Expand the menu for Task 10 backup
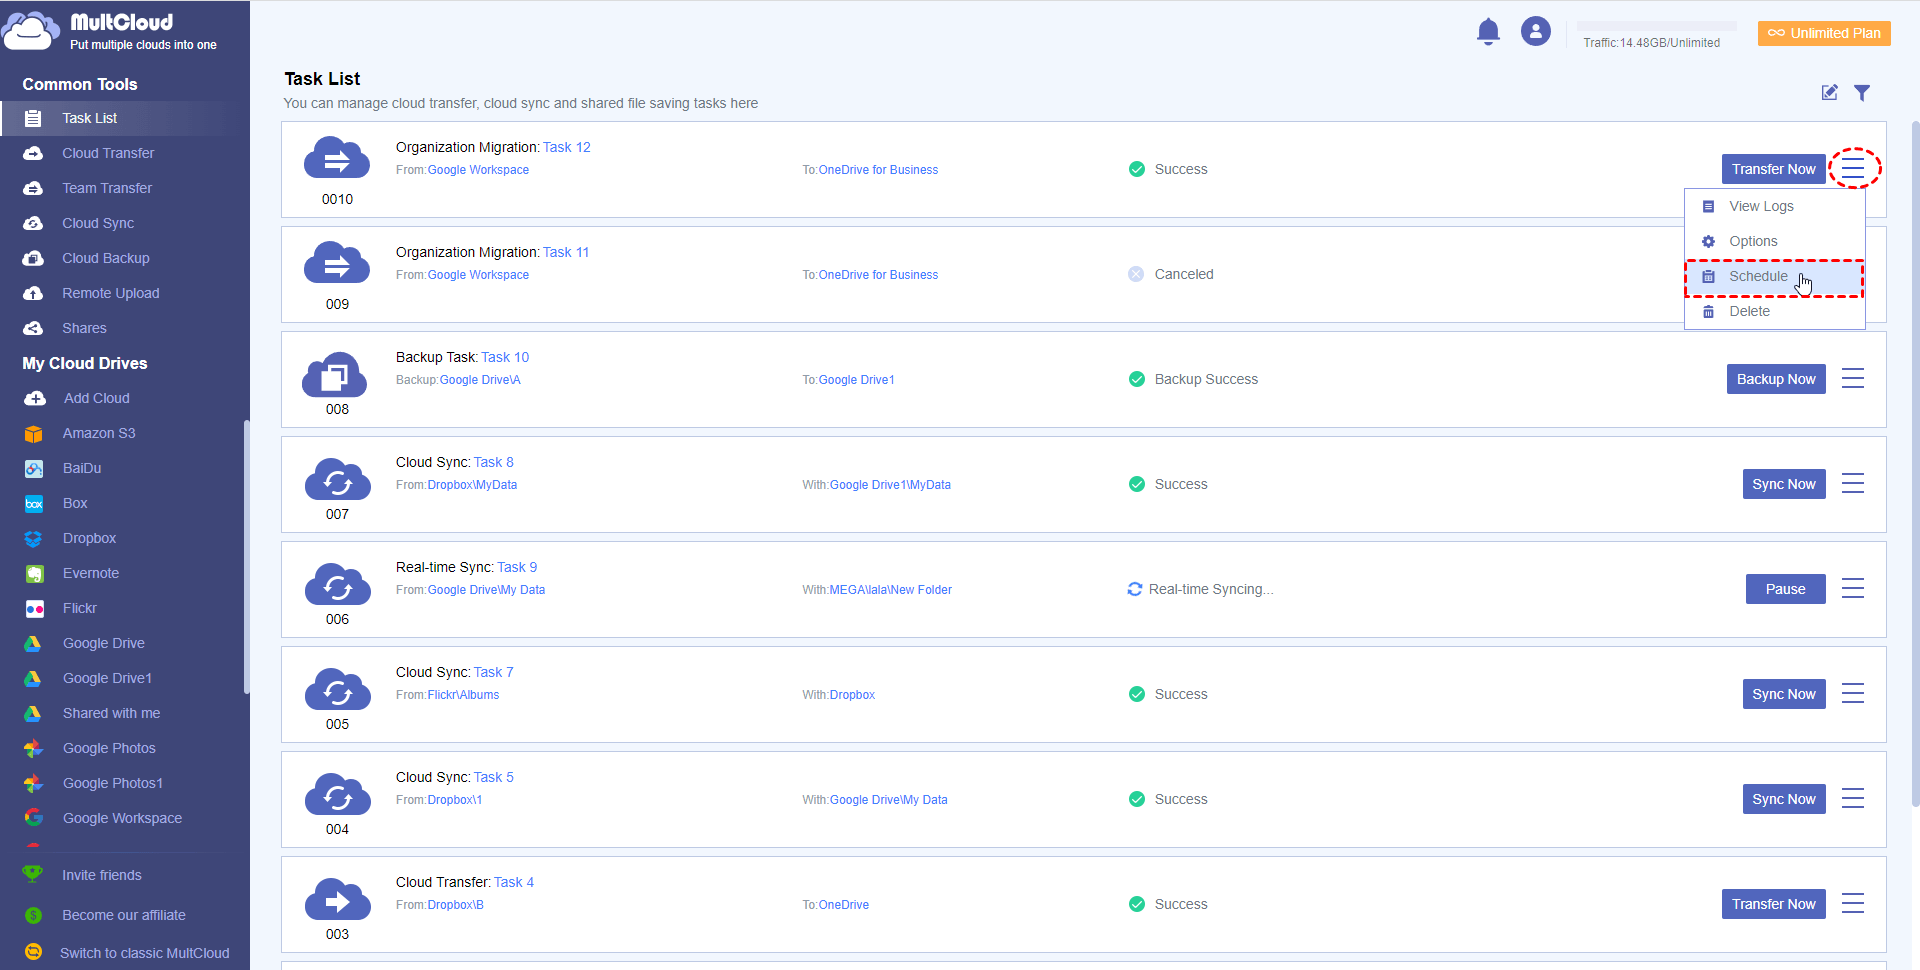This screenshot has height=970, width=1920. click(1852, 379)
